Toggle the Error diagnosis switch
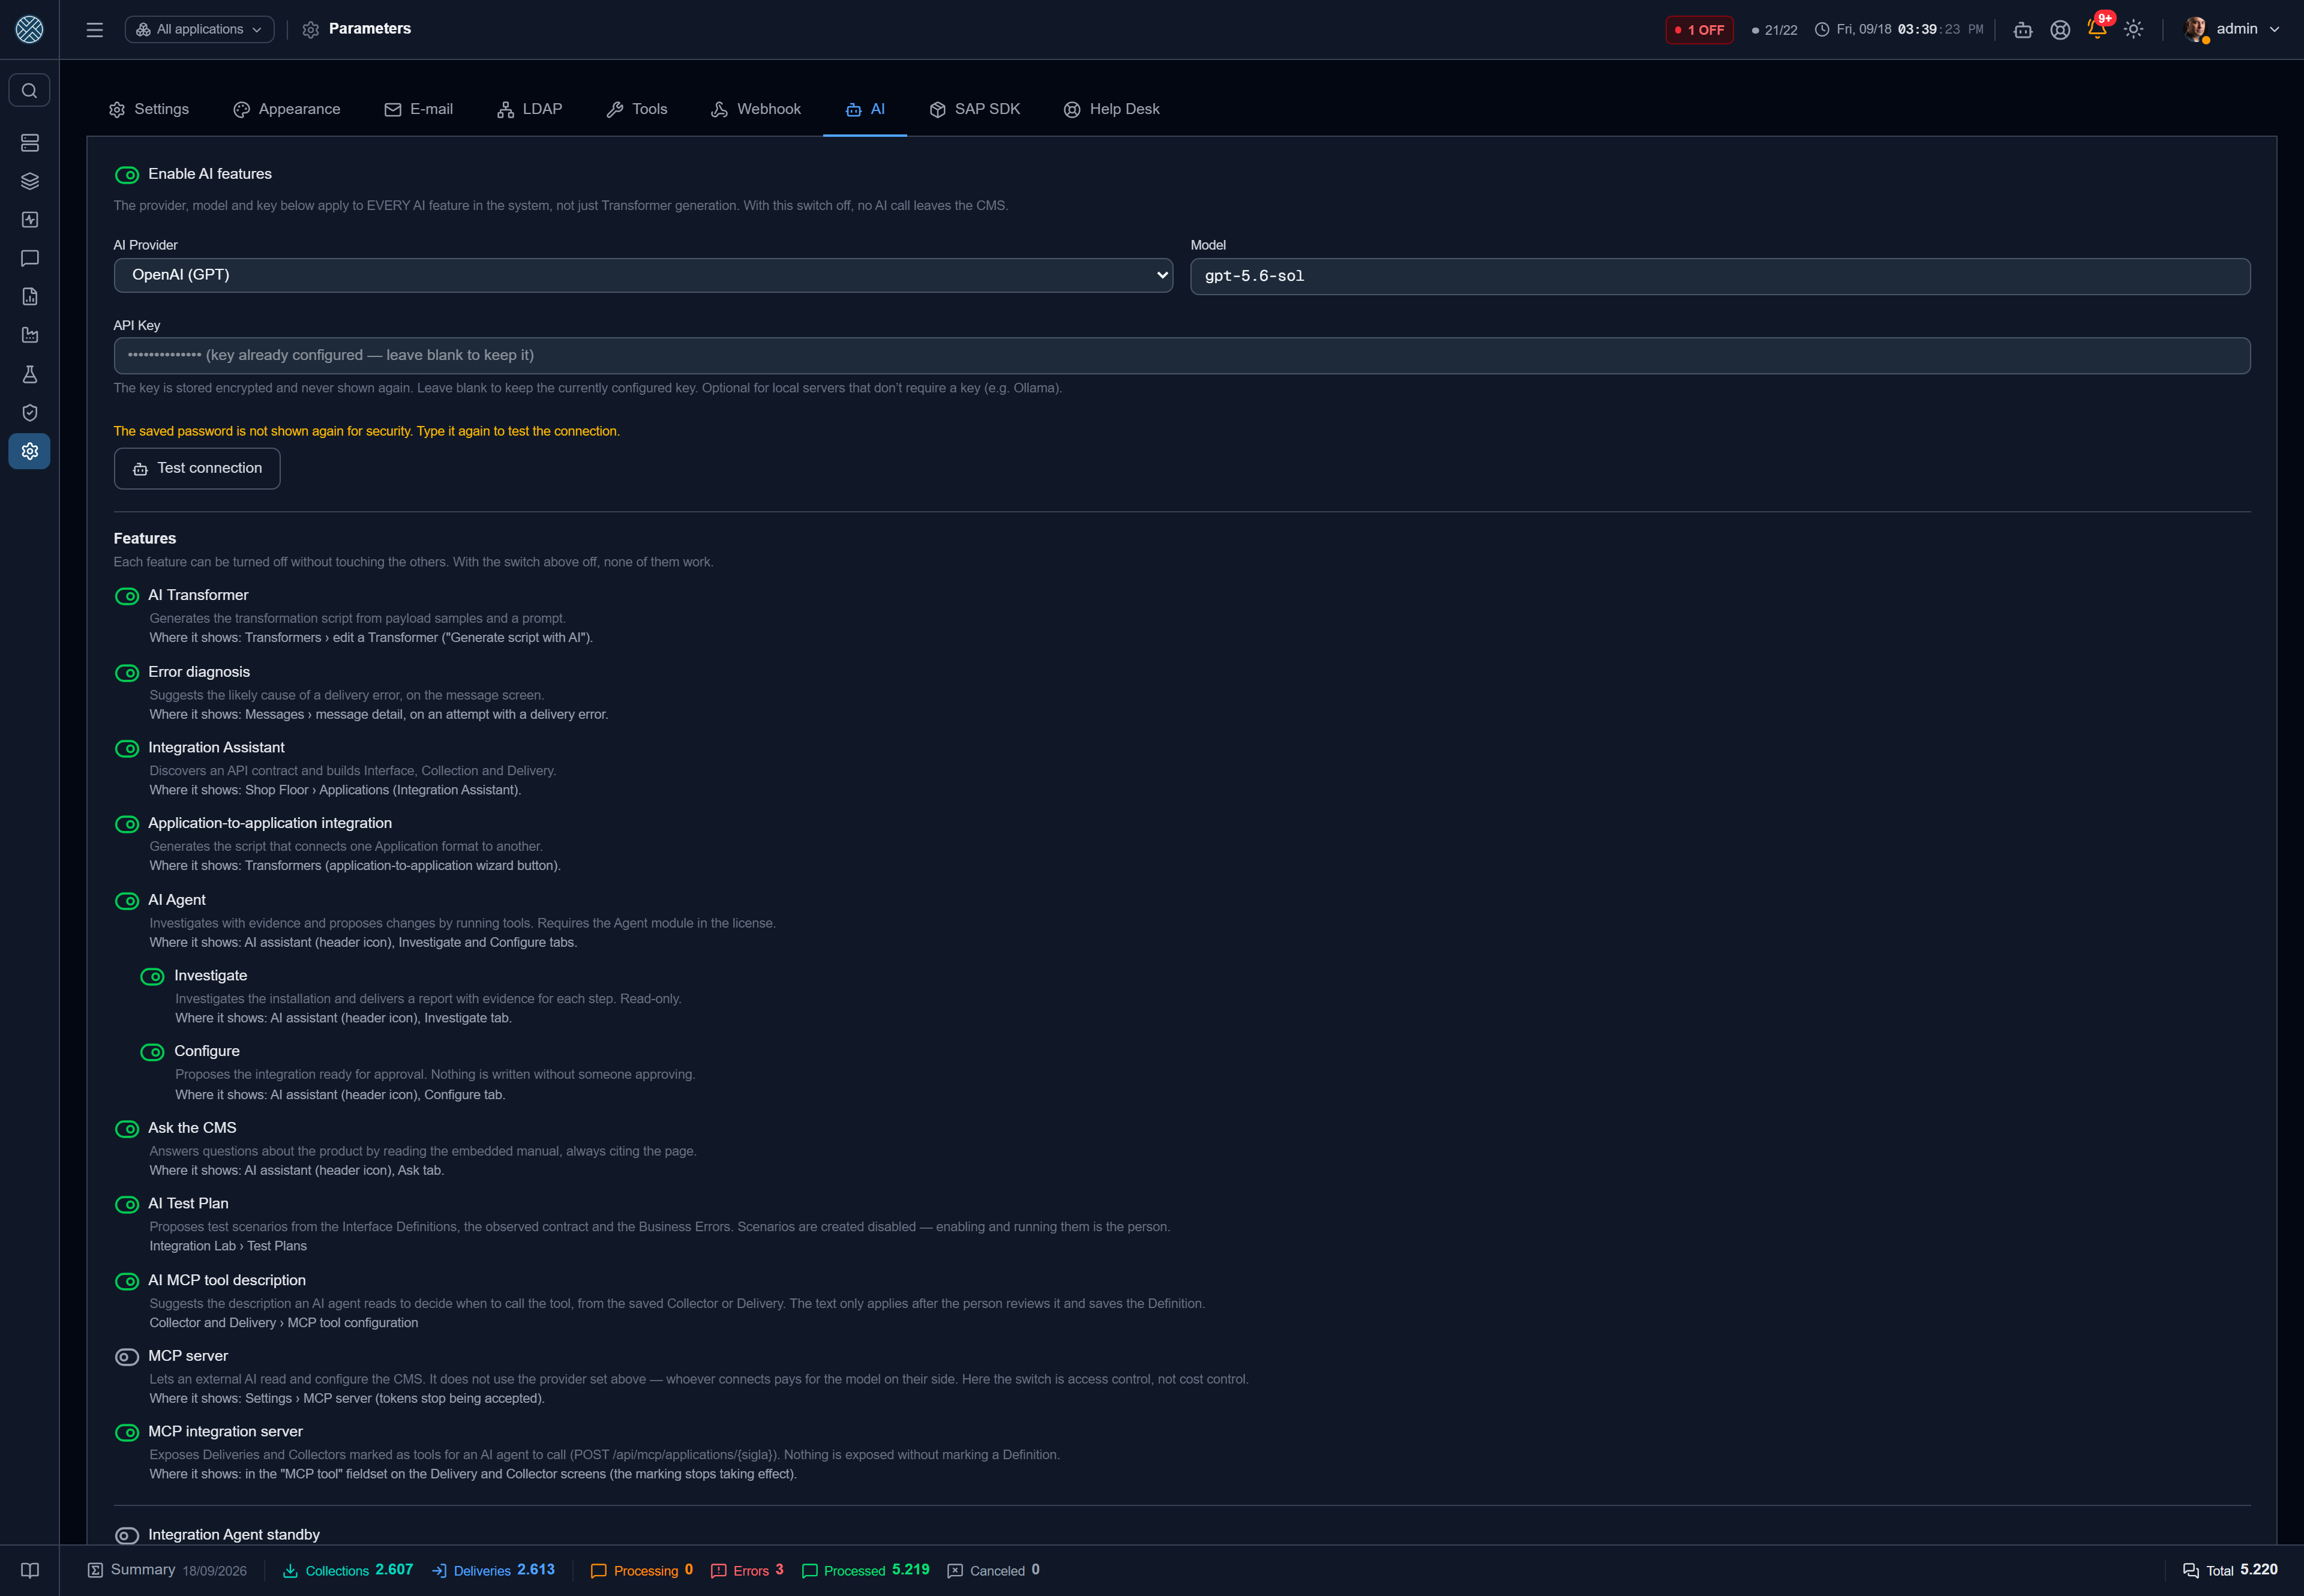The width and height of the screenshot is (2304, 1596). (x=127, y=673)
